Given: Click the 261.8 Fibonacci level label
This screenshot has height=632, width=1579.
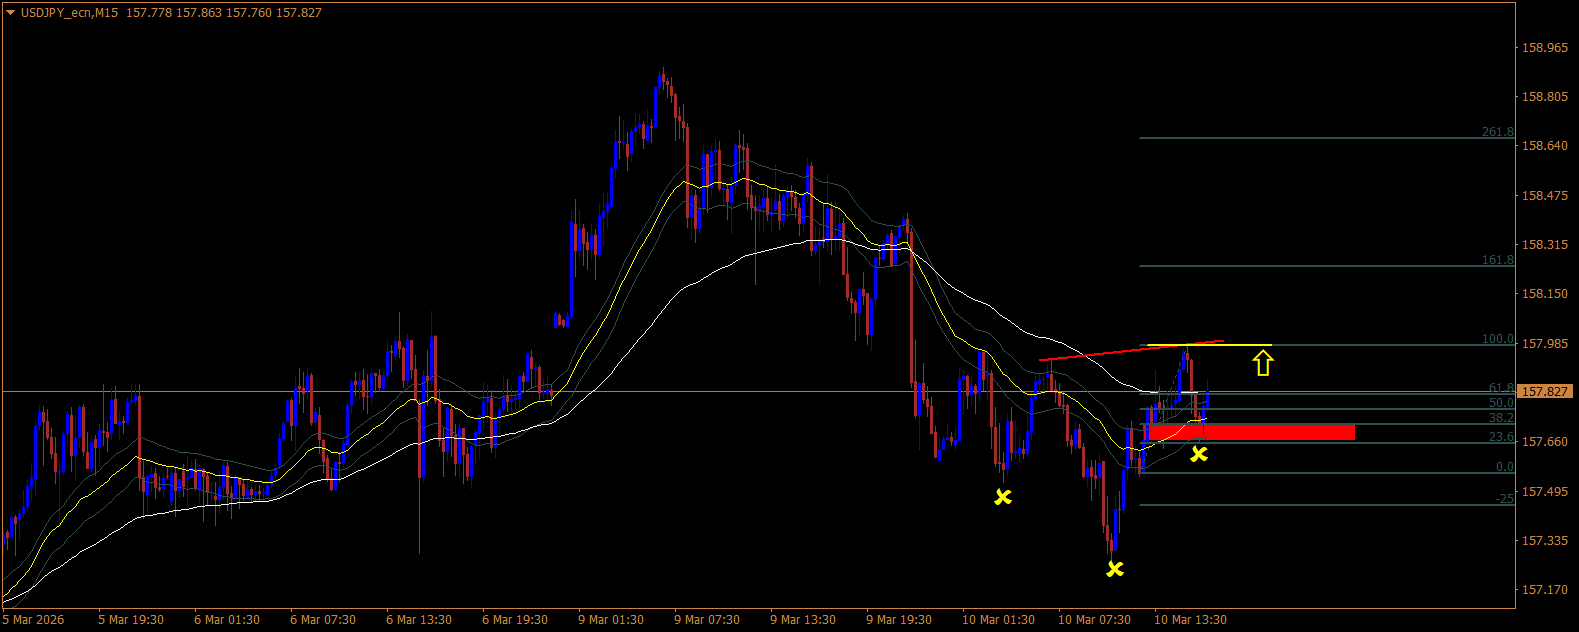Looking at the screenshot, I should (x=1497, y=132).
